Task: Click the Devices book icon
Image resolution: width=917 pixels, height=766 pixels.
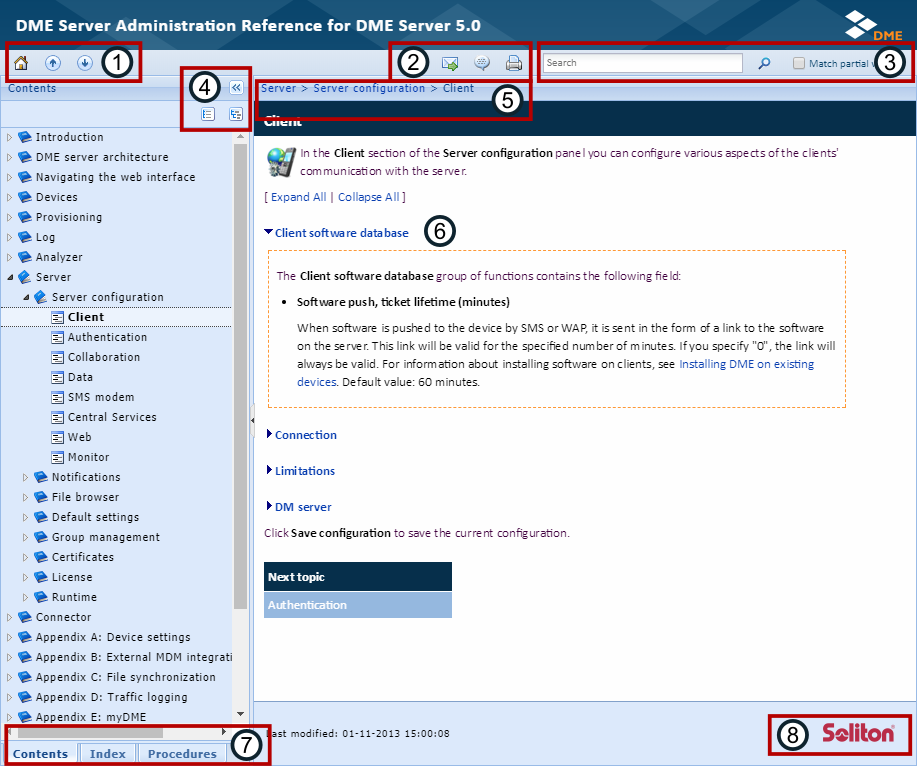Action: point(25,197)
